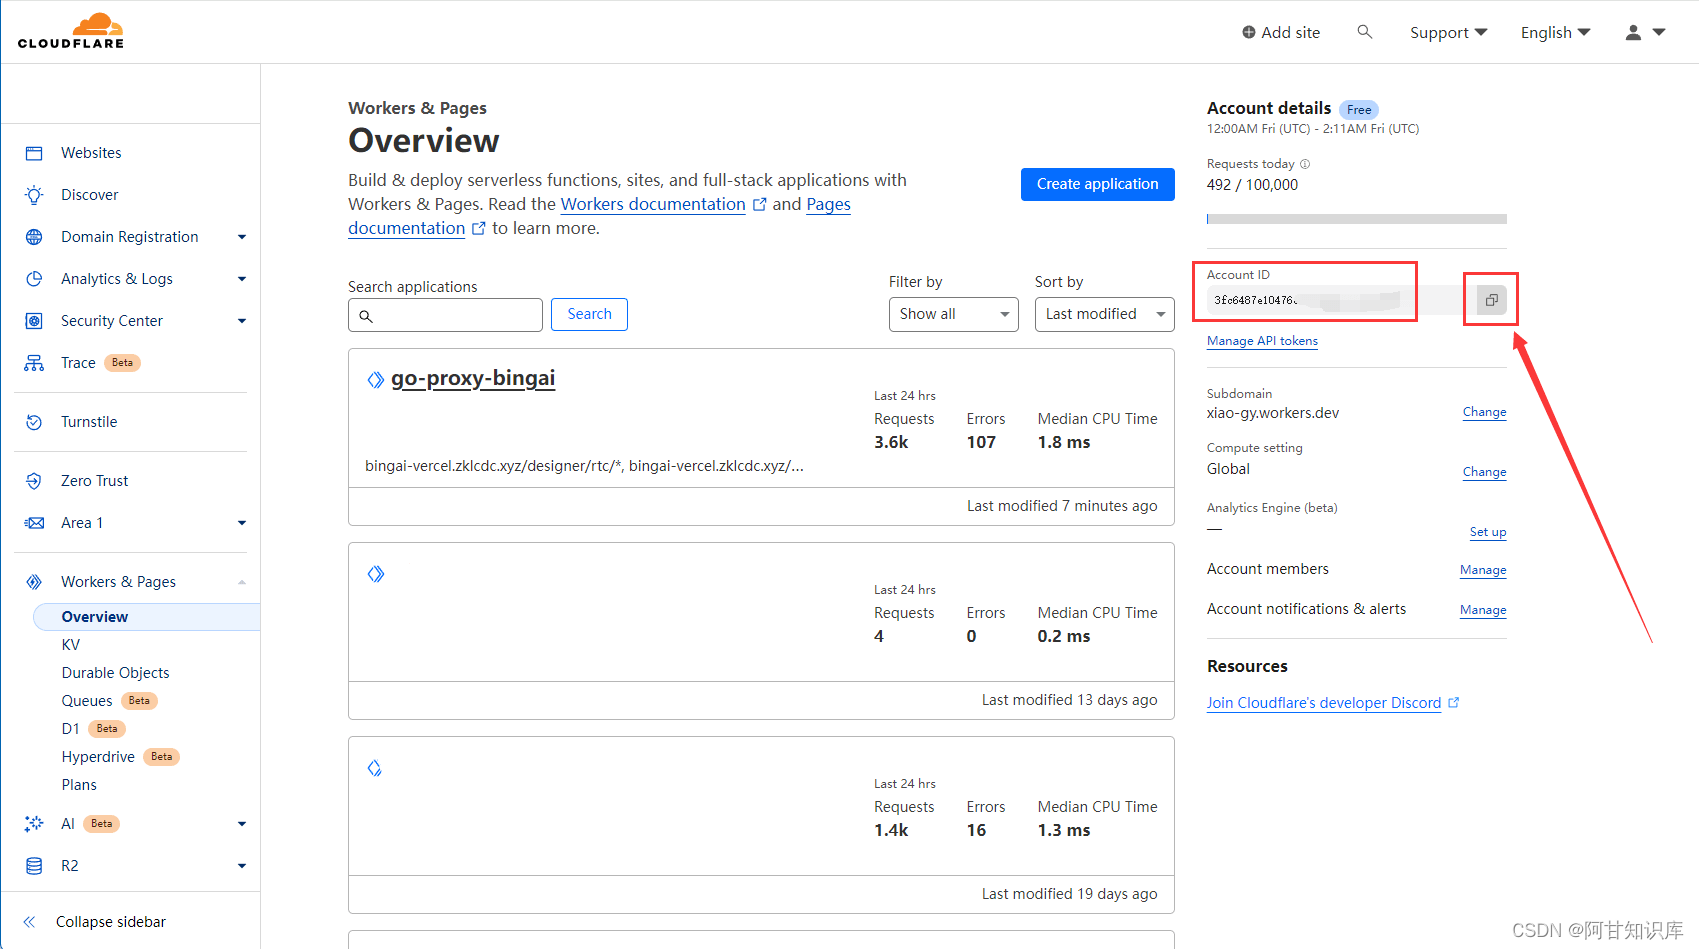
Task: Click the Analytics & Logs chart icon
Action: click(x=34, y=279)
